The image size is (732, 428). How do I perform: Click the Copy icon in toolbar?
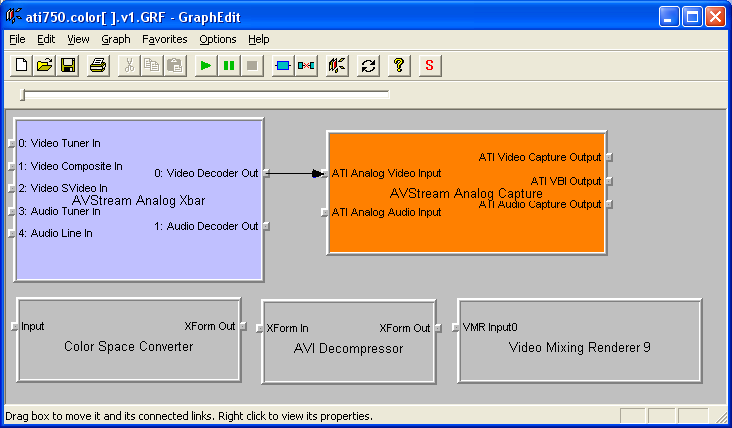point(152,65)
